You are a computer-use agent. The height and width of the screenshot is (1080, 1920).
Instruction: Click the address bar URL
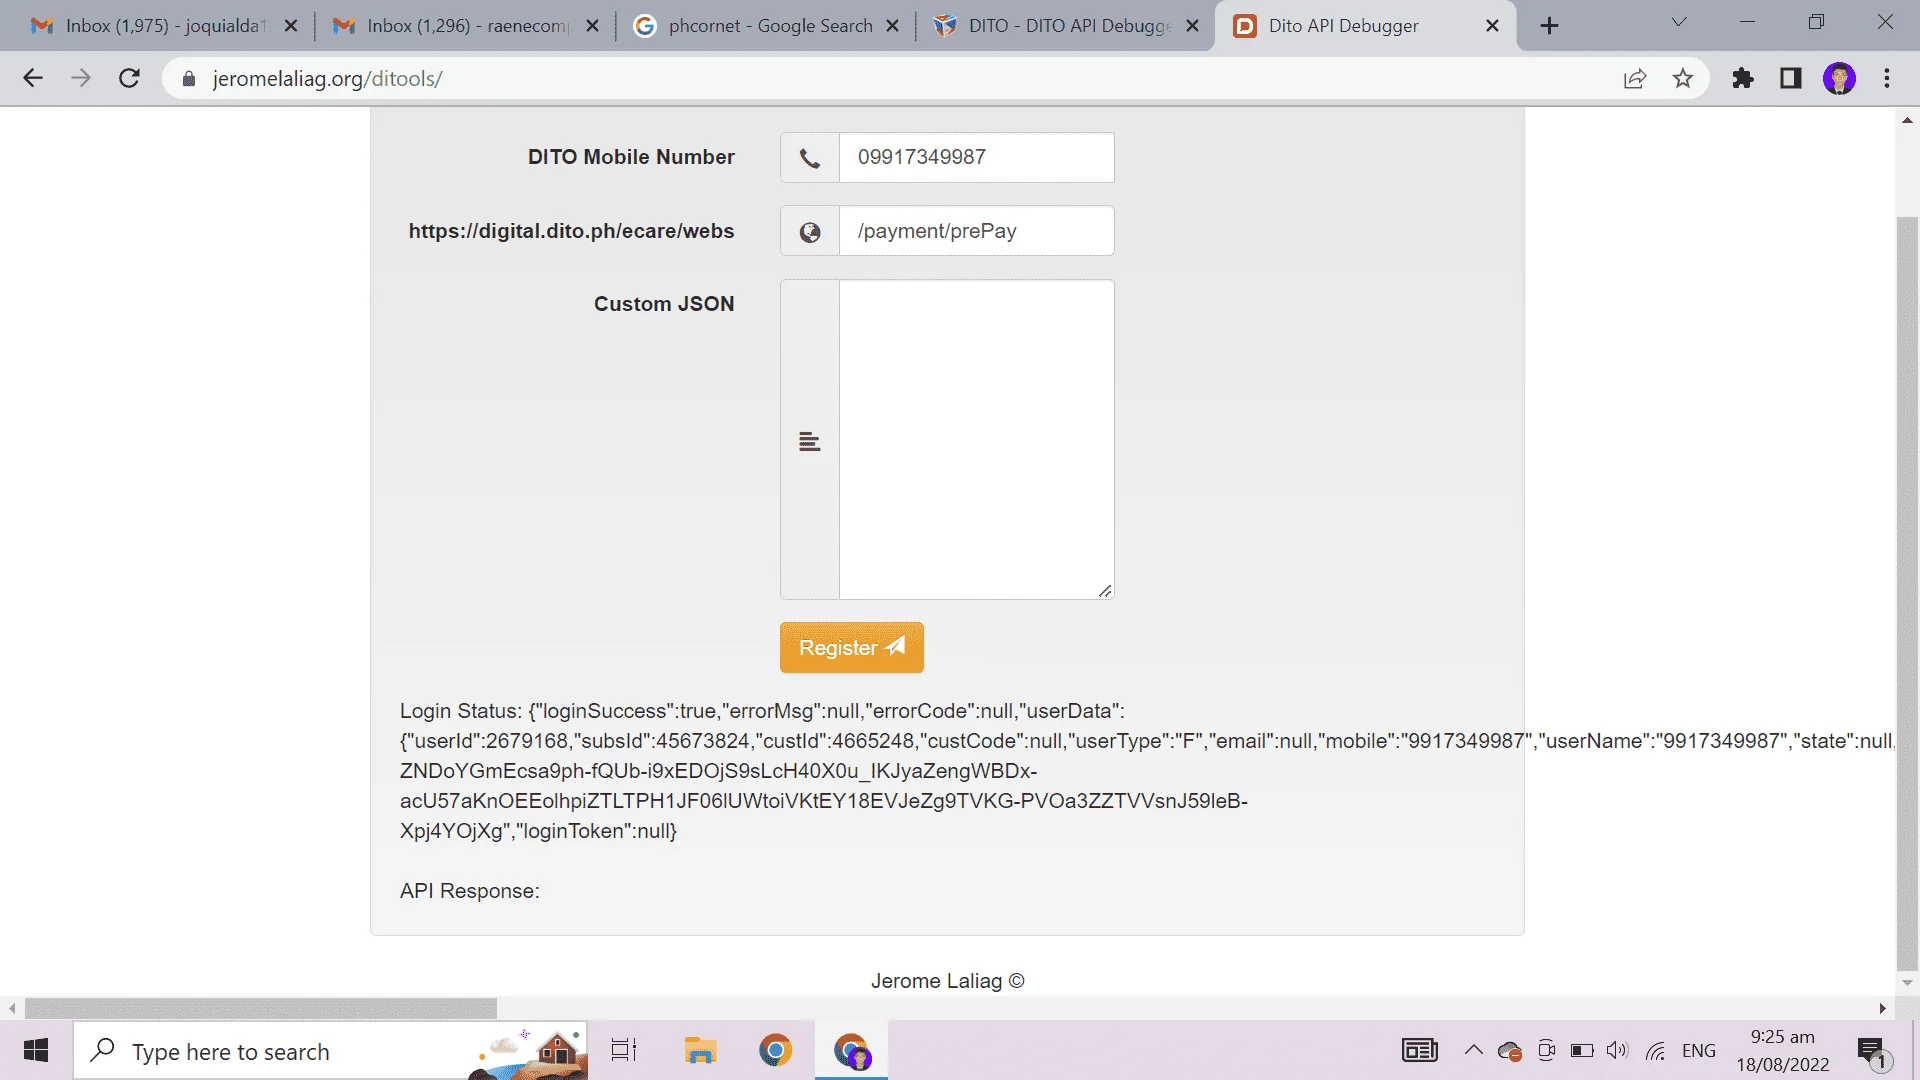point(327,79)
